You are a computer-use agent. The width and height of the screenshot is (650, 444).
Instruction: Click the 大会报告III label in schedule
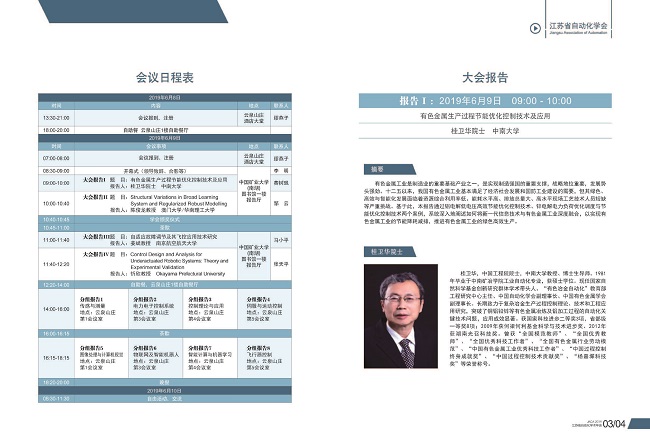(97, 237)
